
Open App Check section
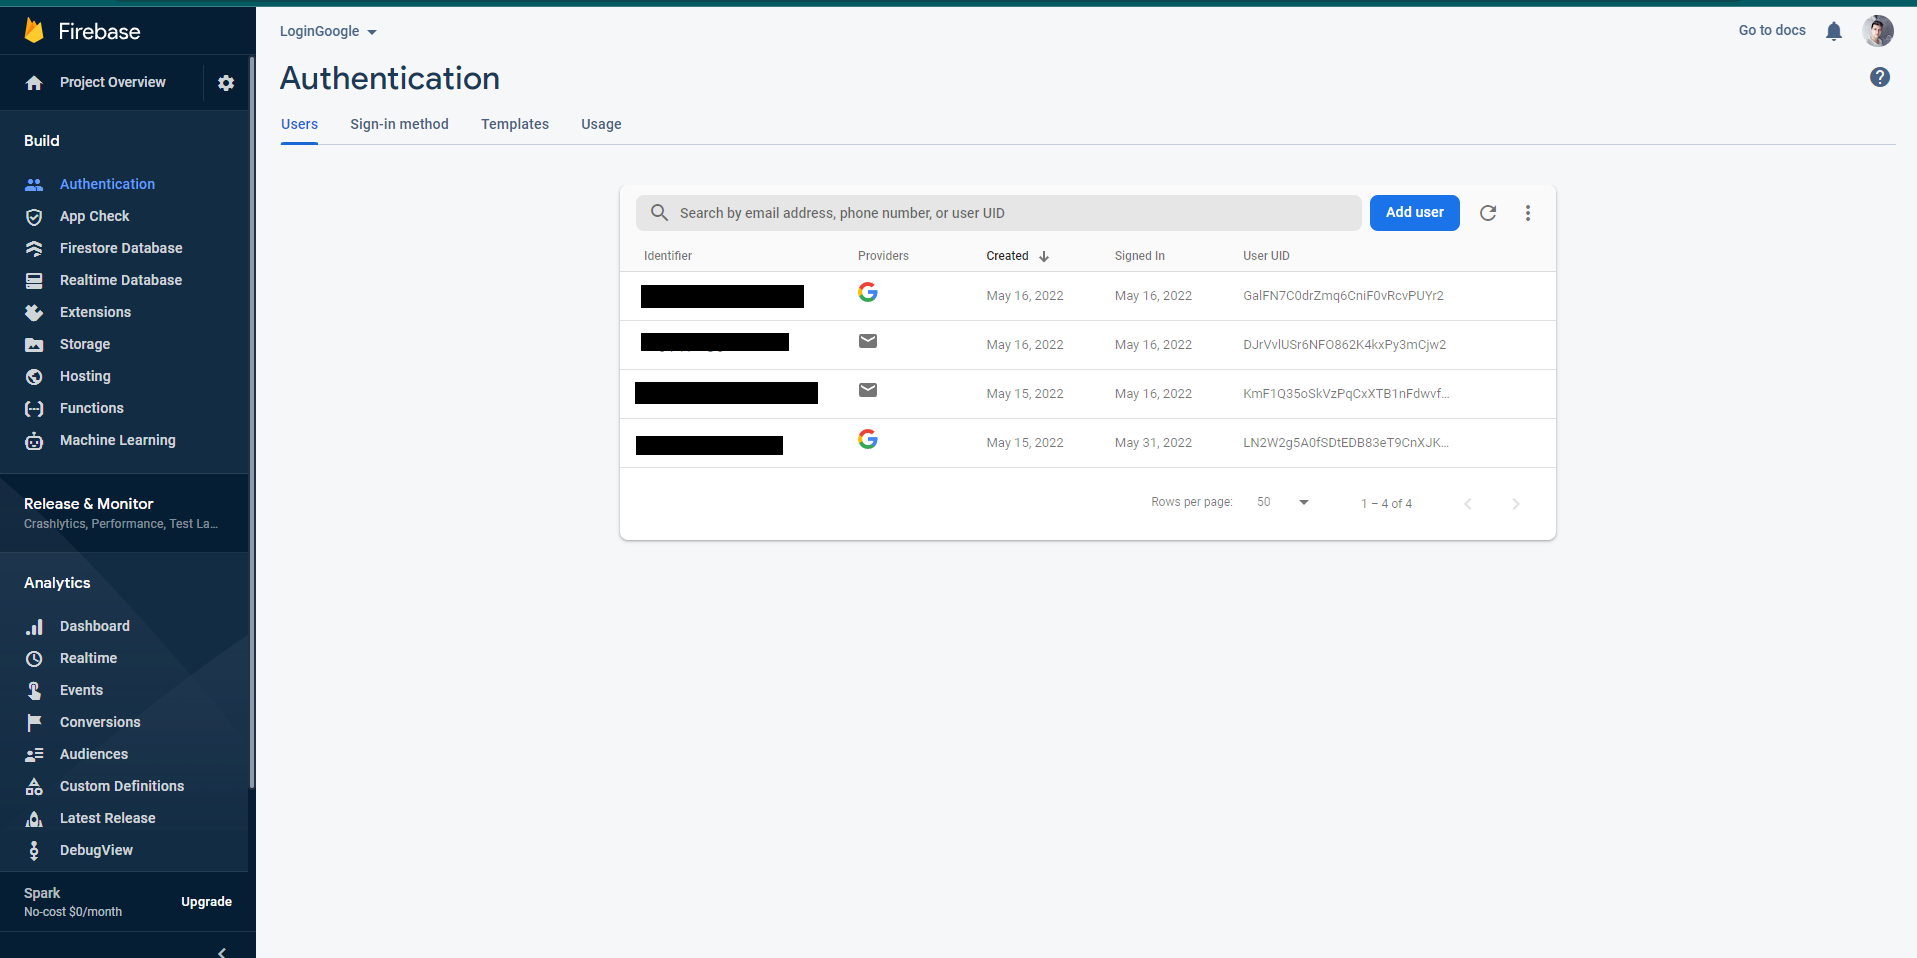coord(95,216)
